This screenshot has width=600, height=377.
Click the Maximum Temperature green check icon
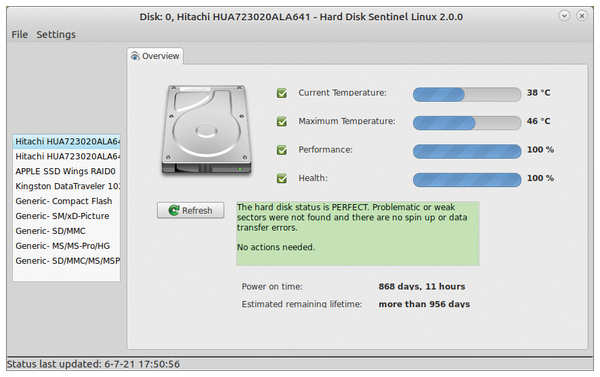coord(282,121)
